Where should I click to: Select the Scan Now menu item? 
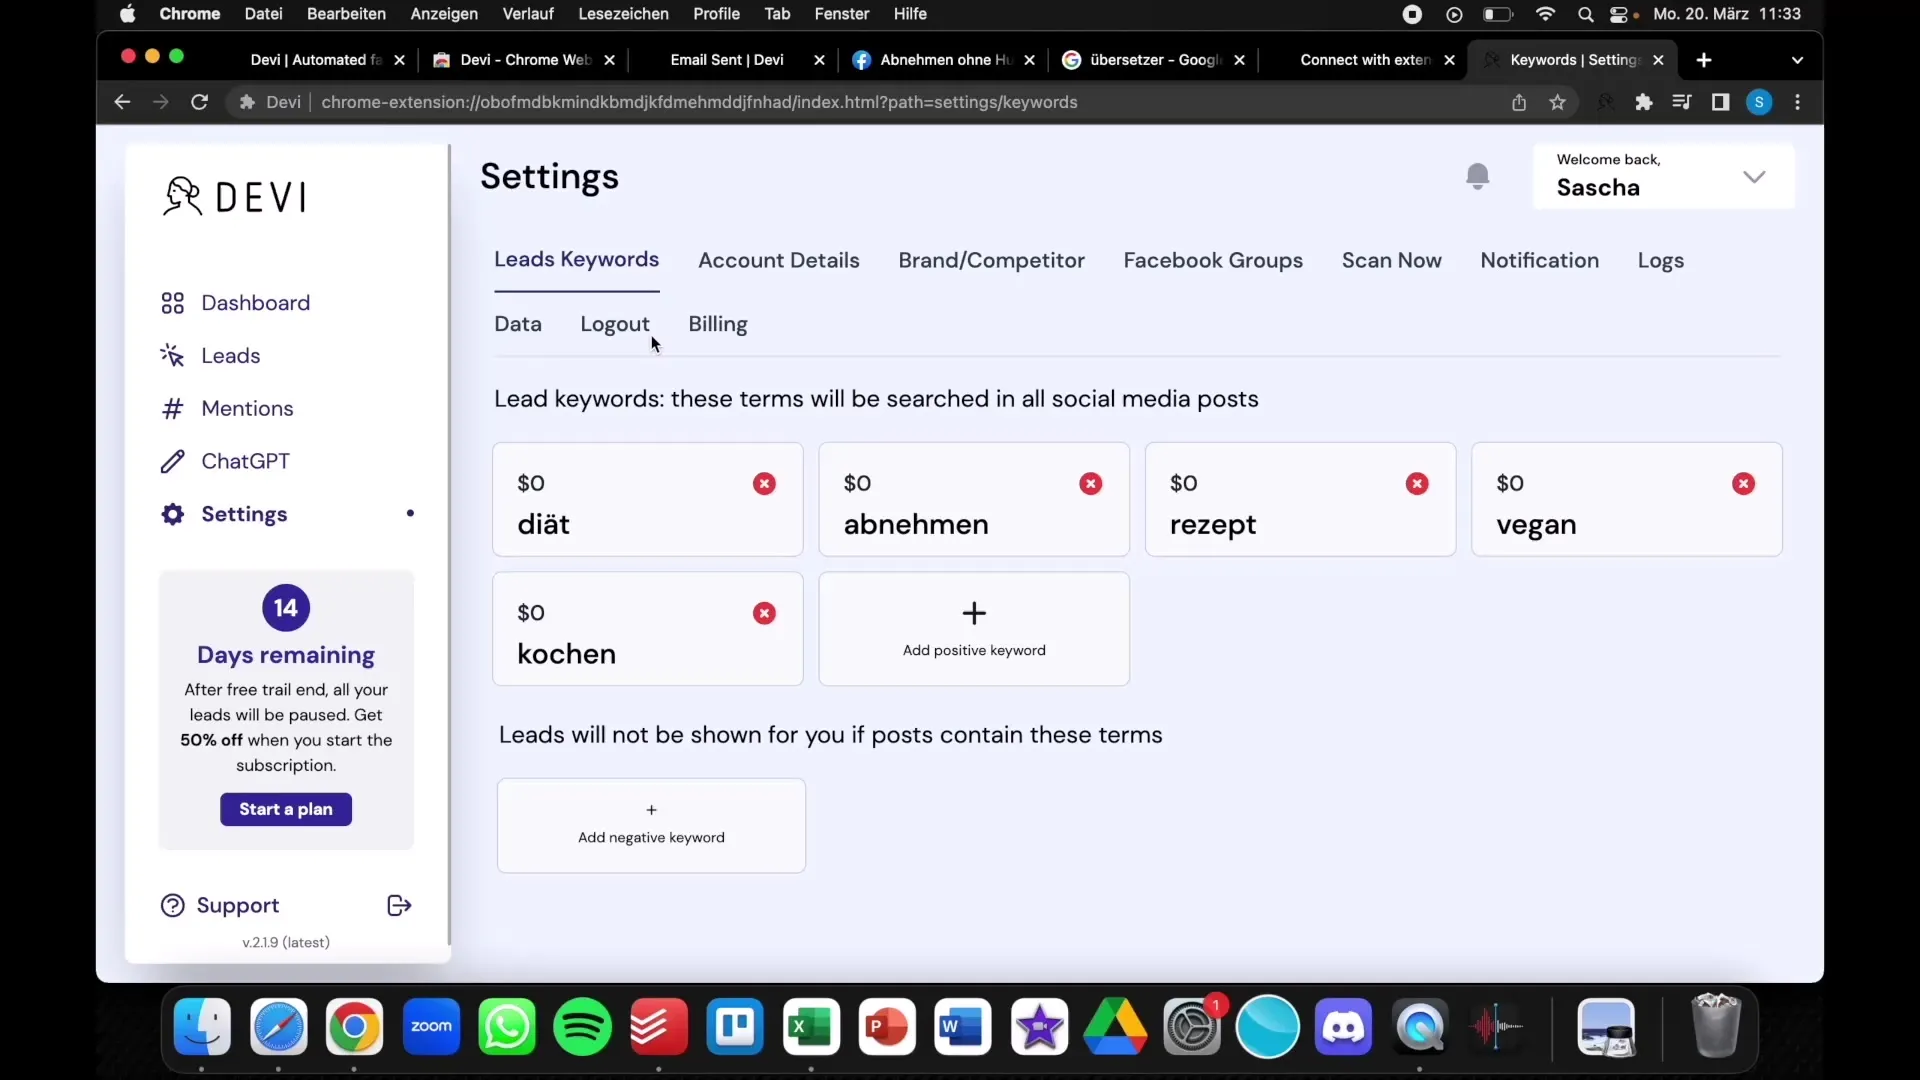tap(1391, 260)
